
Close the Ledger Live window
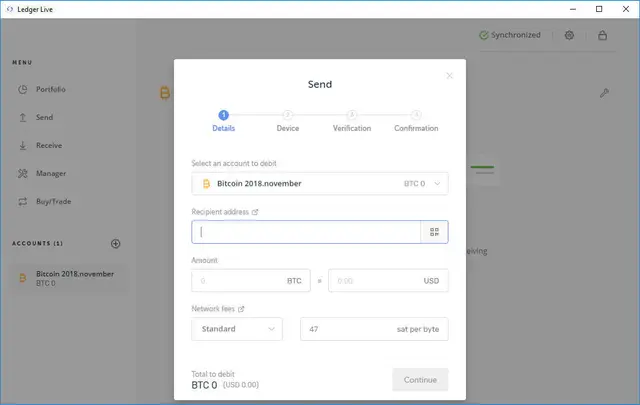626,9
